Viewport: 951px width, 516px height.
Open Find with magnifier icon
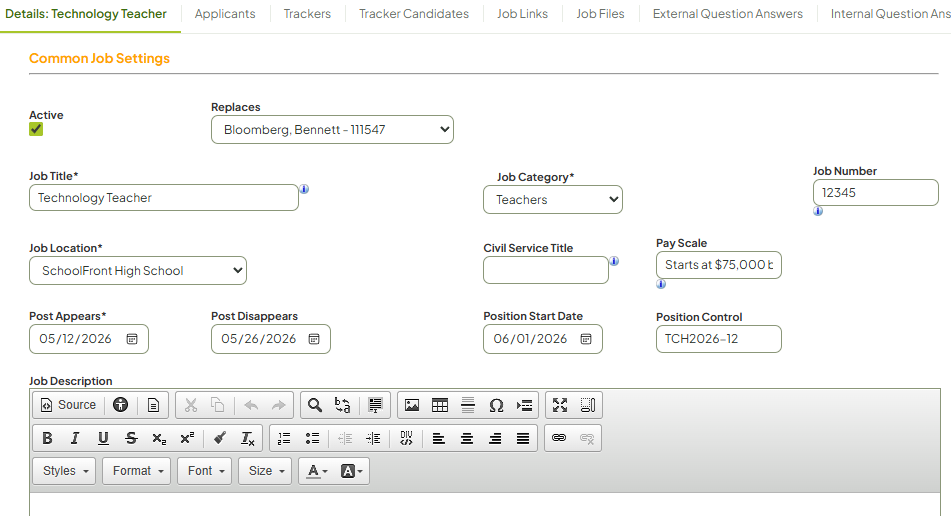click(315, 405)
